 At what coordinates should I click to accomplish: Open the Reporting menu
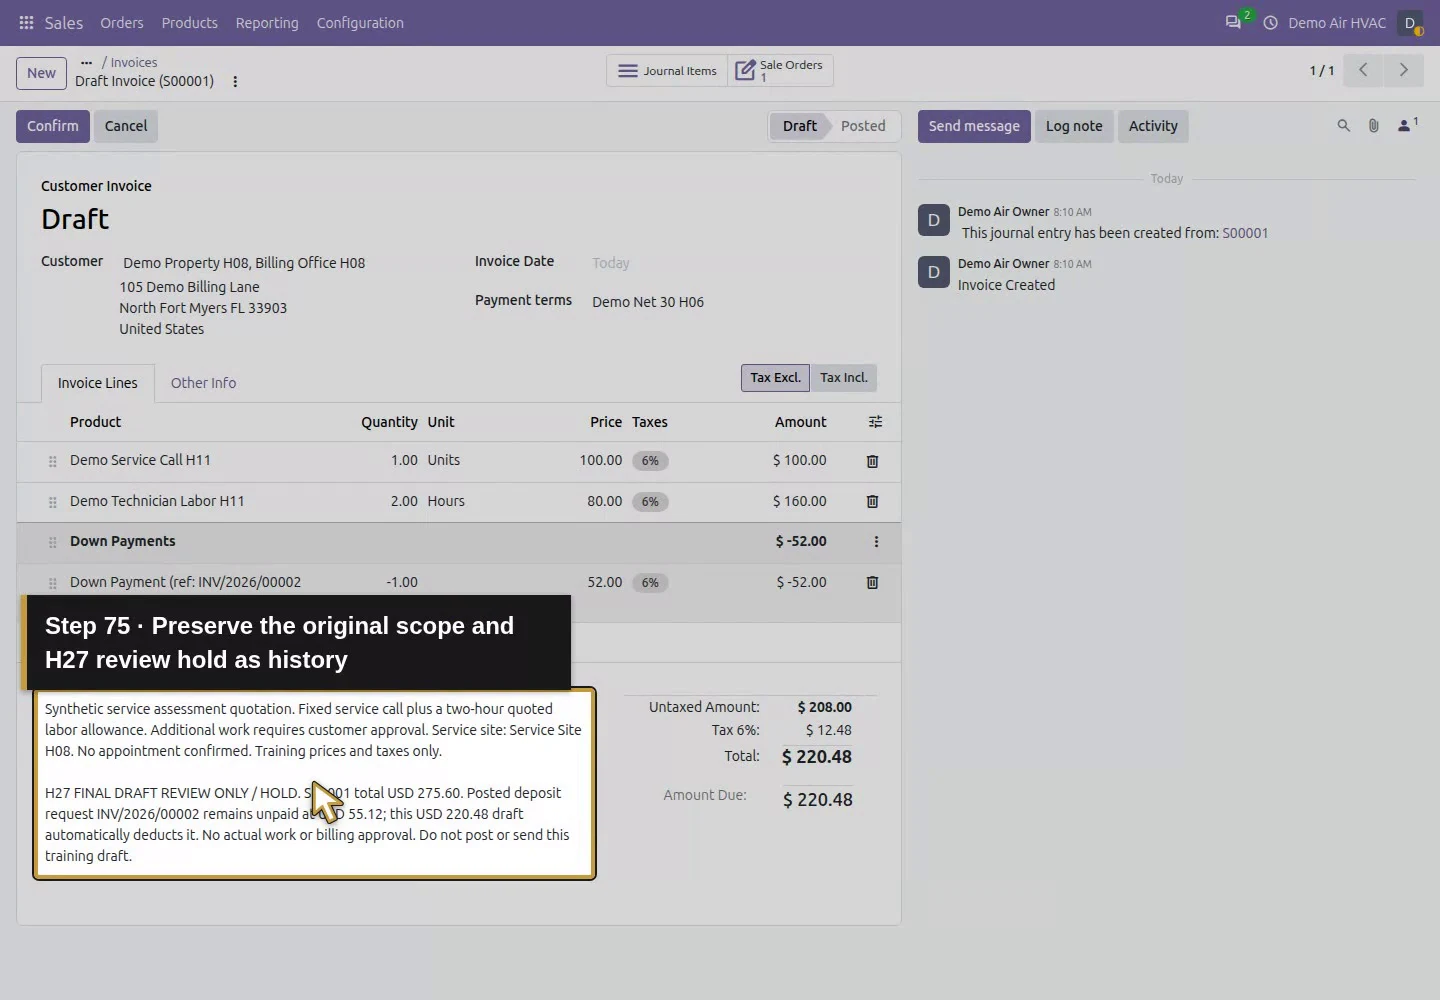(x=267, y=22)
